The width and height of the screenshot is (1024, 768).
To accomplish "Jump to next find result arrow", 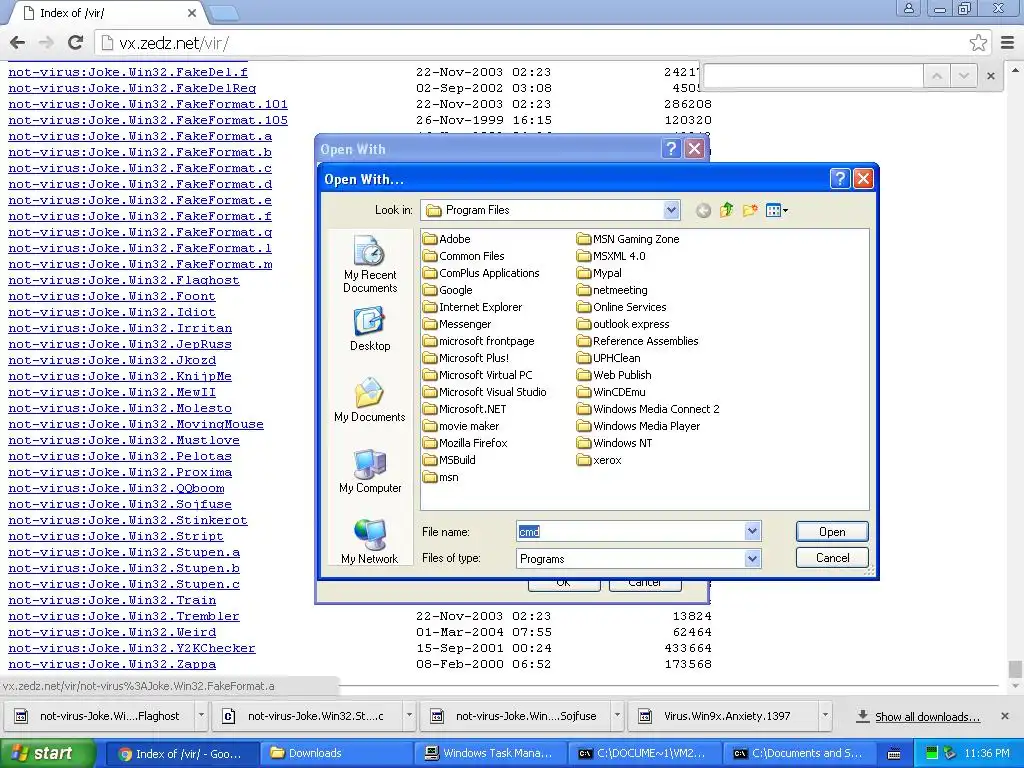I will pyautogui.click(x=964, y=76).
